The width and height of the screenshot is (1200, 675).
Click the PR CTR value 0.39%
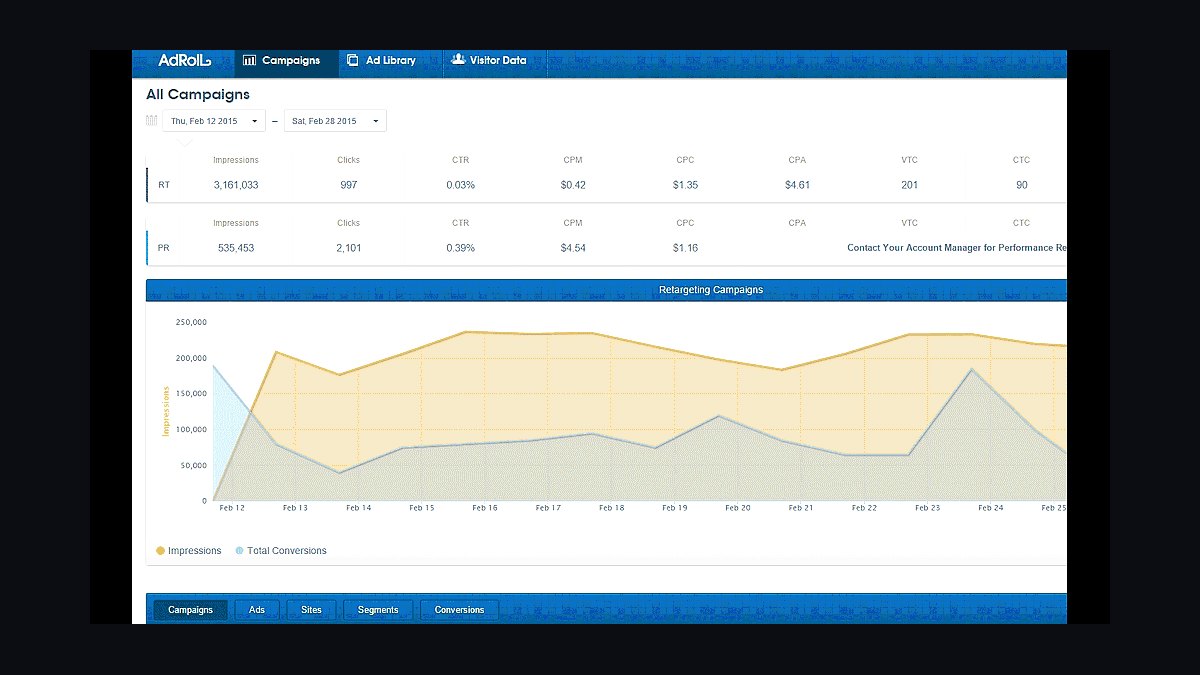click(x=461, y=248)
